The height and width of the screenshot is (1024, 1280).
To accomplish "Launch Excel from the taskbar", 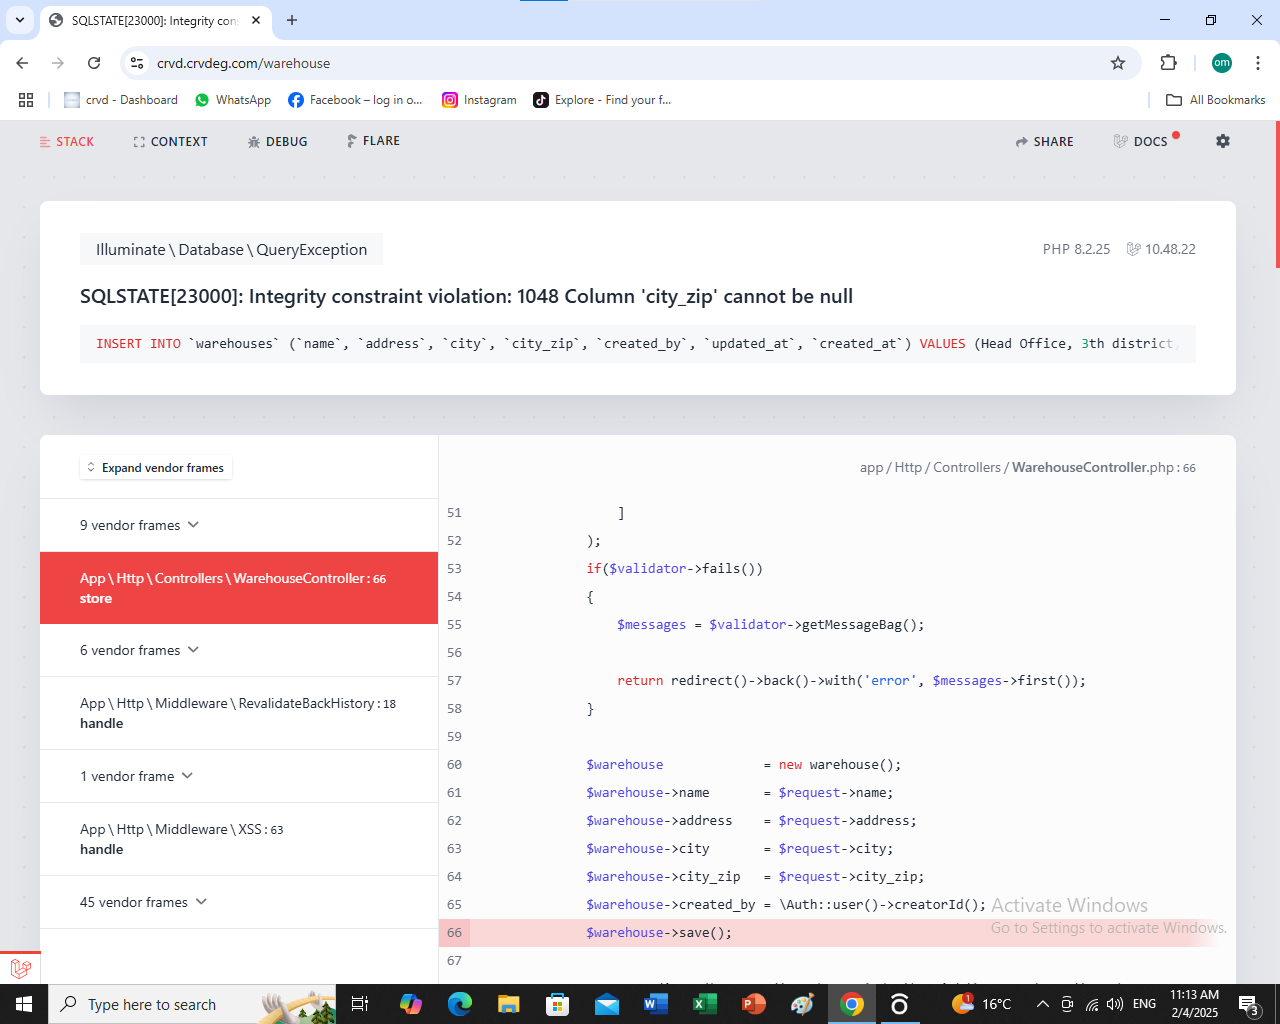I will 705,1004.
